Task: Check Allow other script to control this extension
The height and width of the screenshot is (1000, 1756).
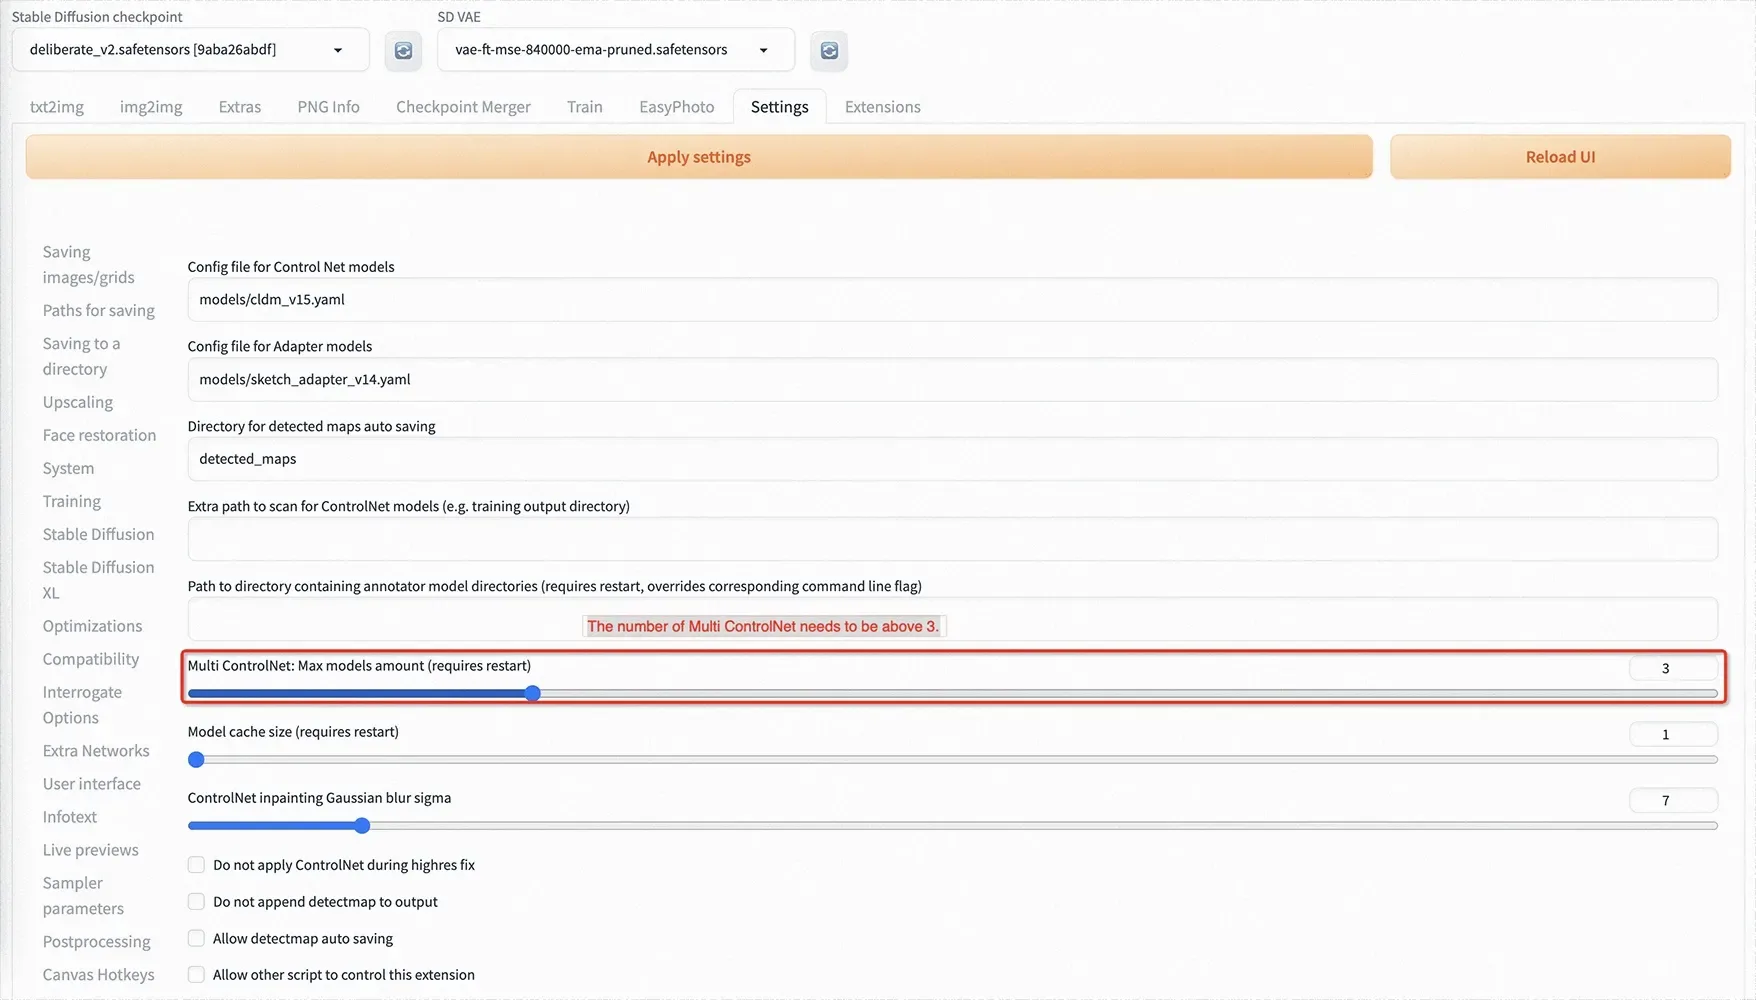Action: (x=197, y=975)
